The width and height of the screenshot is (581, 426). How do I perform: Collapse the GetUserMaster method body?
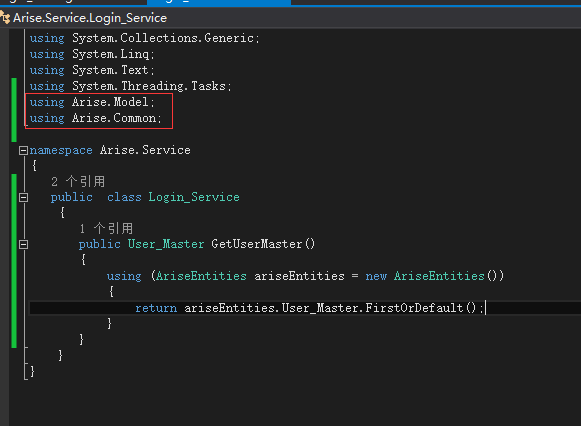[x=23, y=244]
